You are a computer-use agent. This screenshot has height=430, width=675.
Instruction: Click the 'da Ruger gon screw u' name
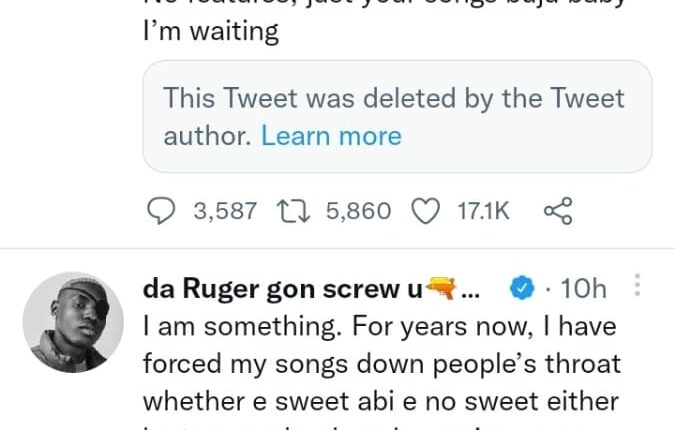[x=284, y=289]
